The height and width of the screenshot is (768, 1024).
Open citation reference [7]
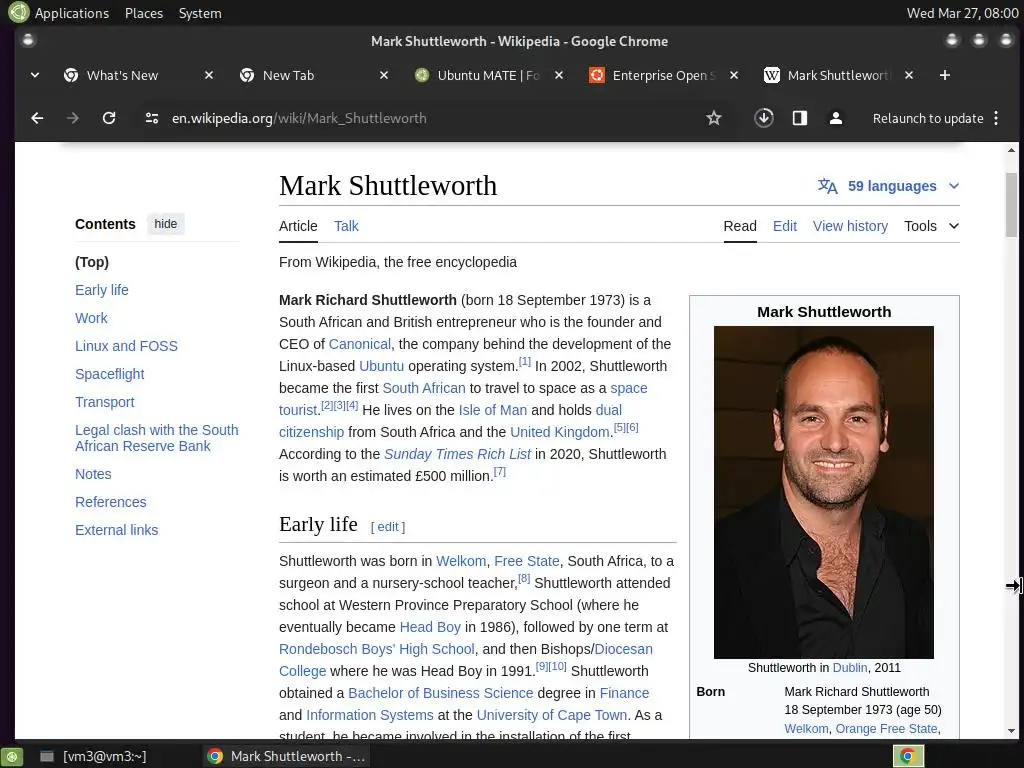click(x=500, y=472)
